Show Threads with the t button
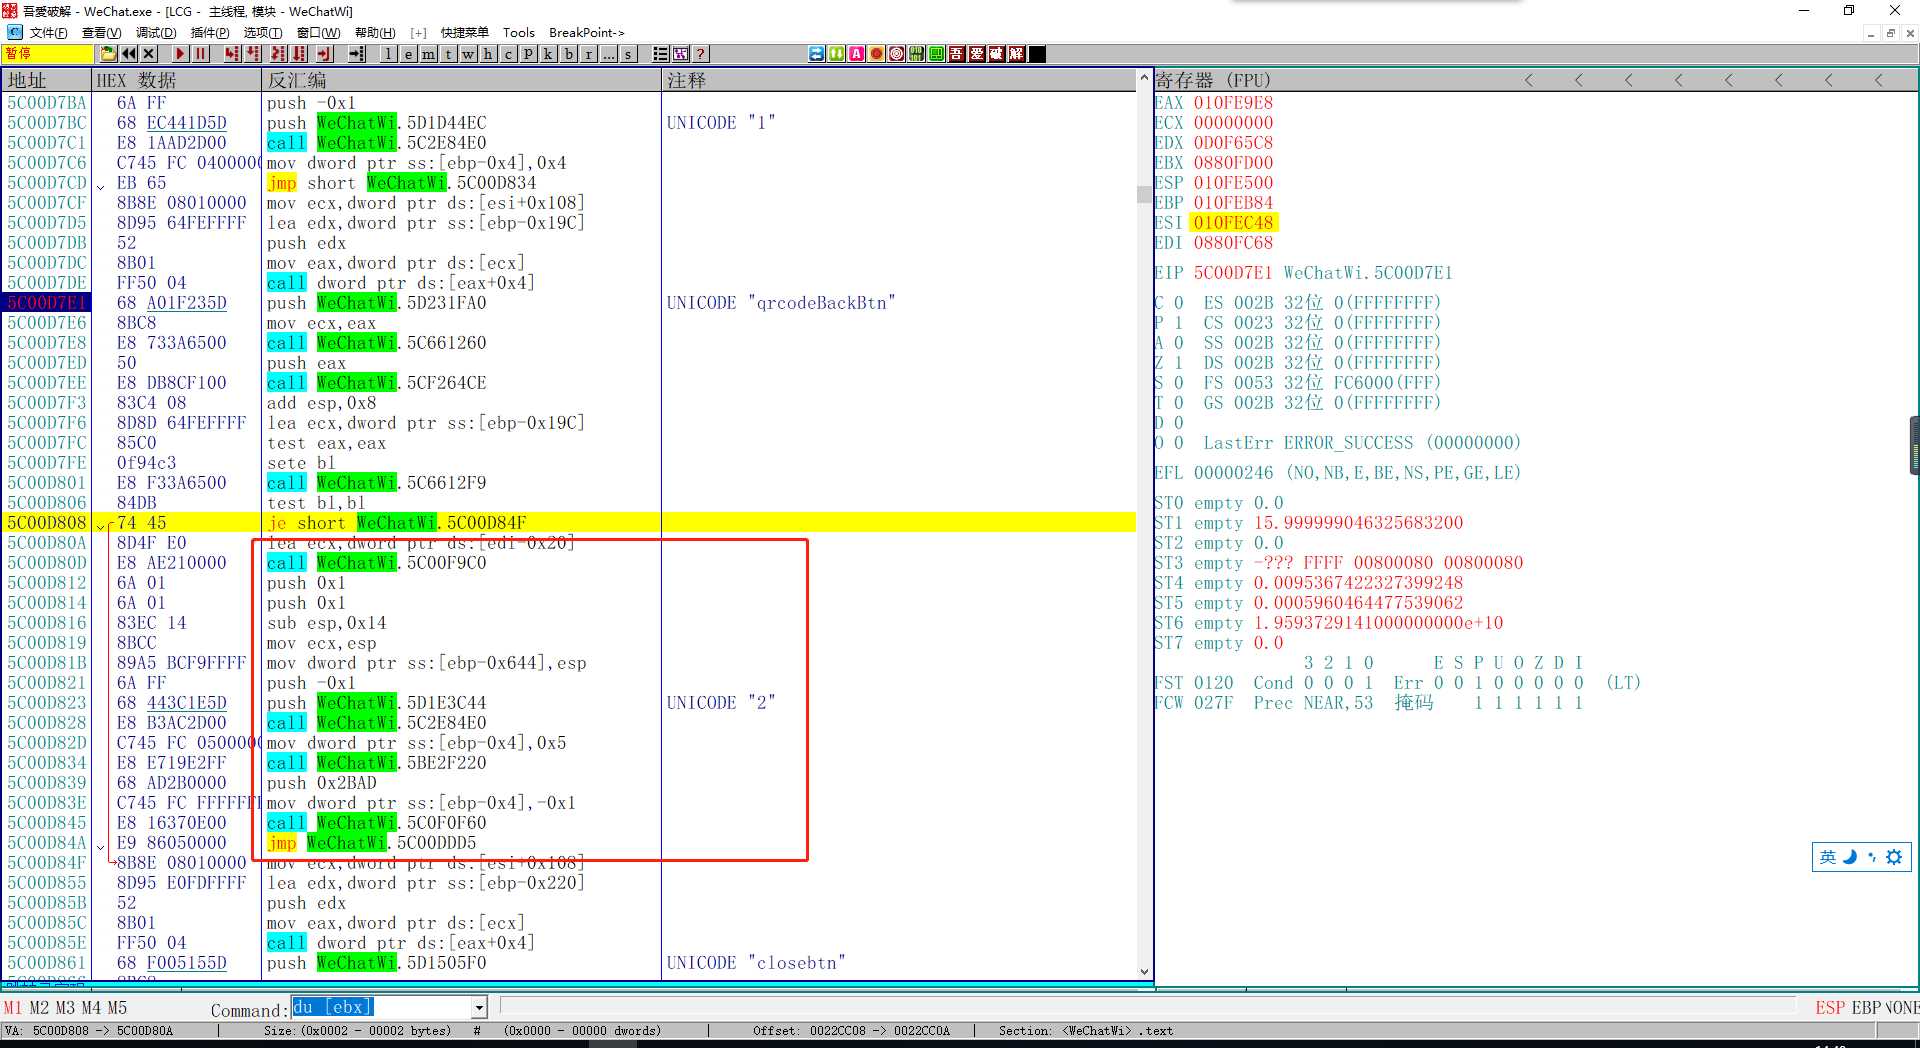The height and width of the screenshot is (1048, 1920). pyautogui.click(x=448, y=54)
